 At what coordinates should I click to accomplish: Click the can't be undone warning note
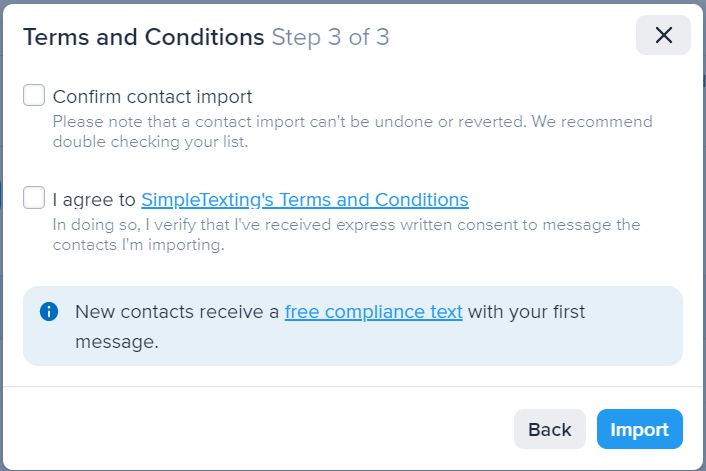pyautogui.click(x=353, y=131)
